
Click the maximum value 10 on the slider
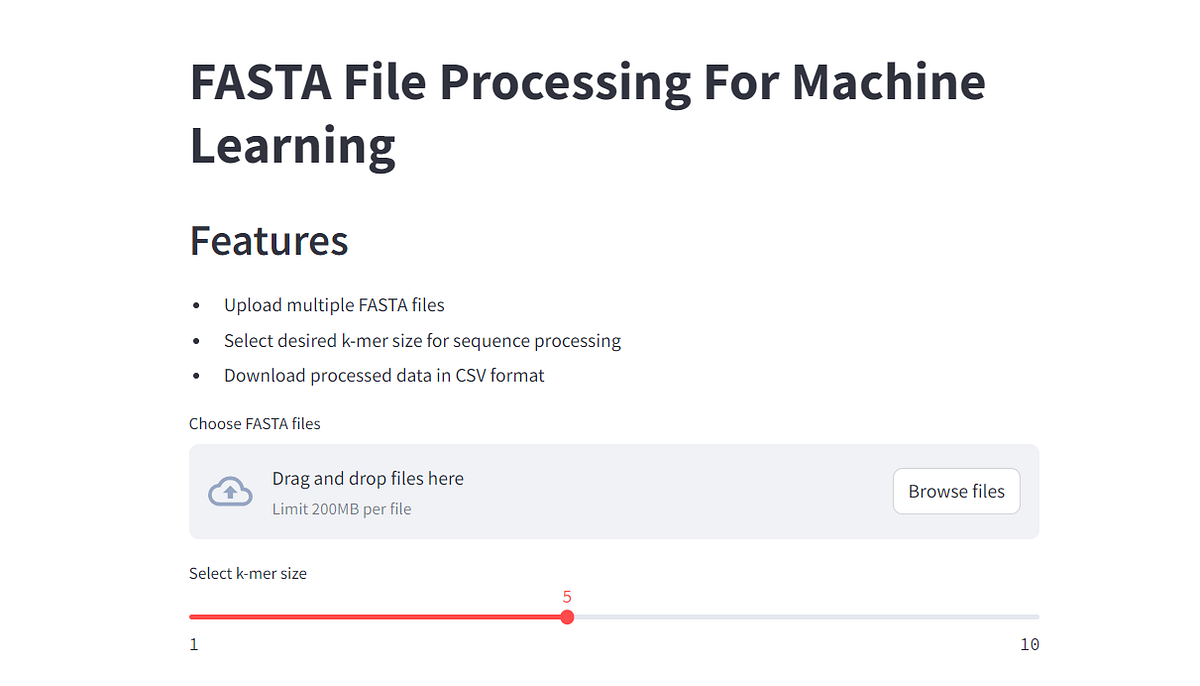(1029, 644)
